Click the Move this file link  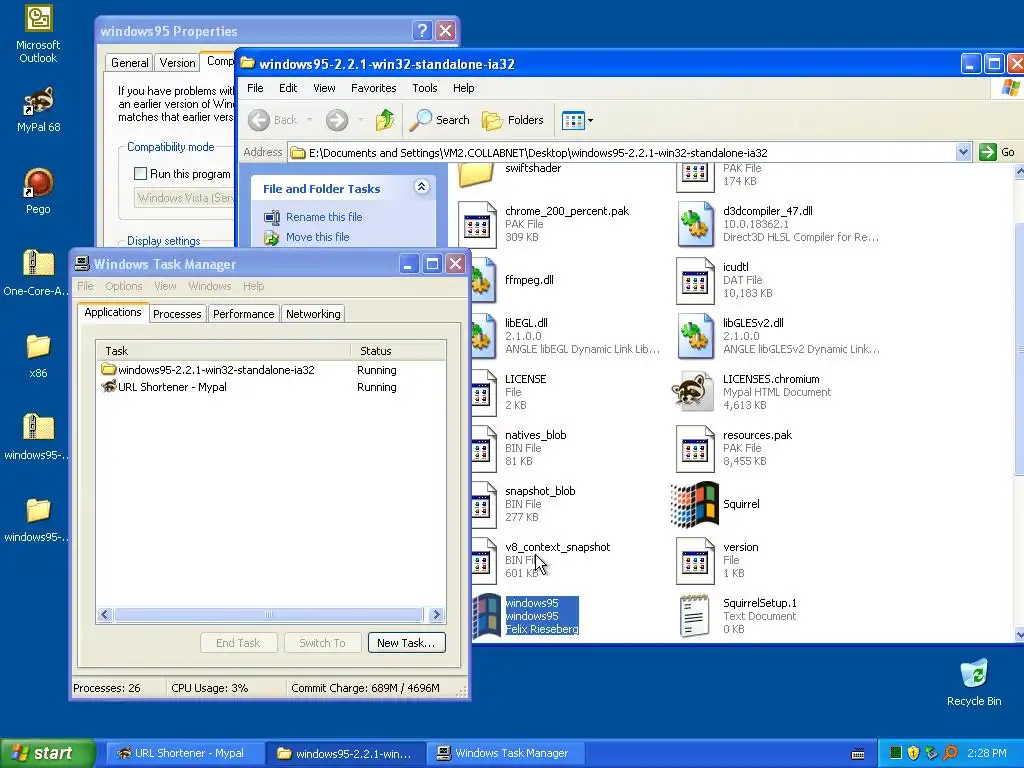[317, 237]
